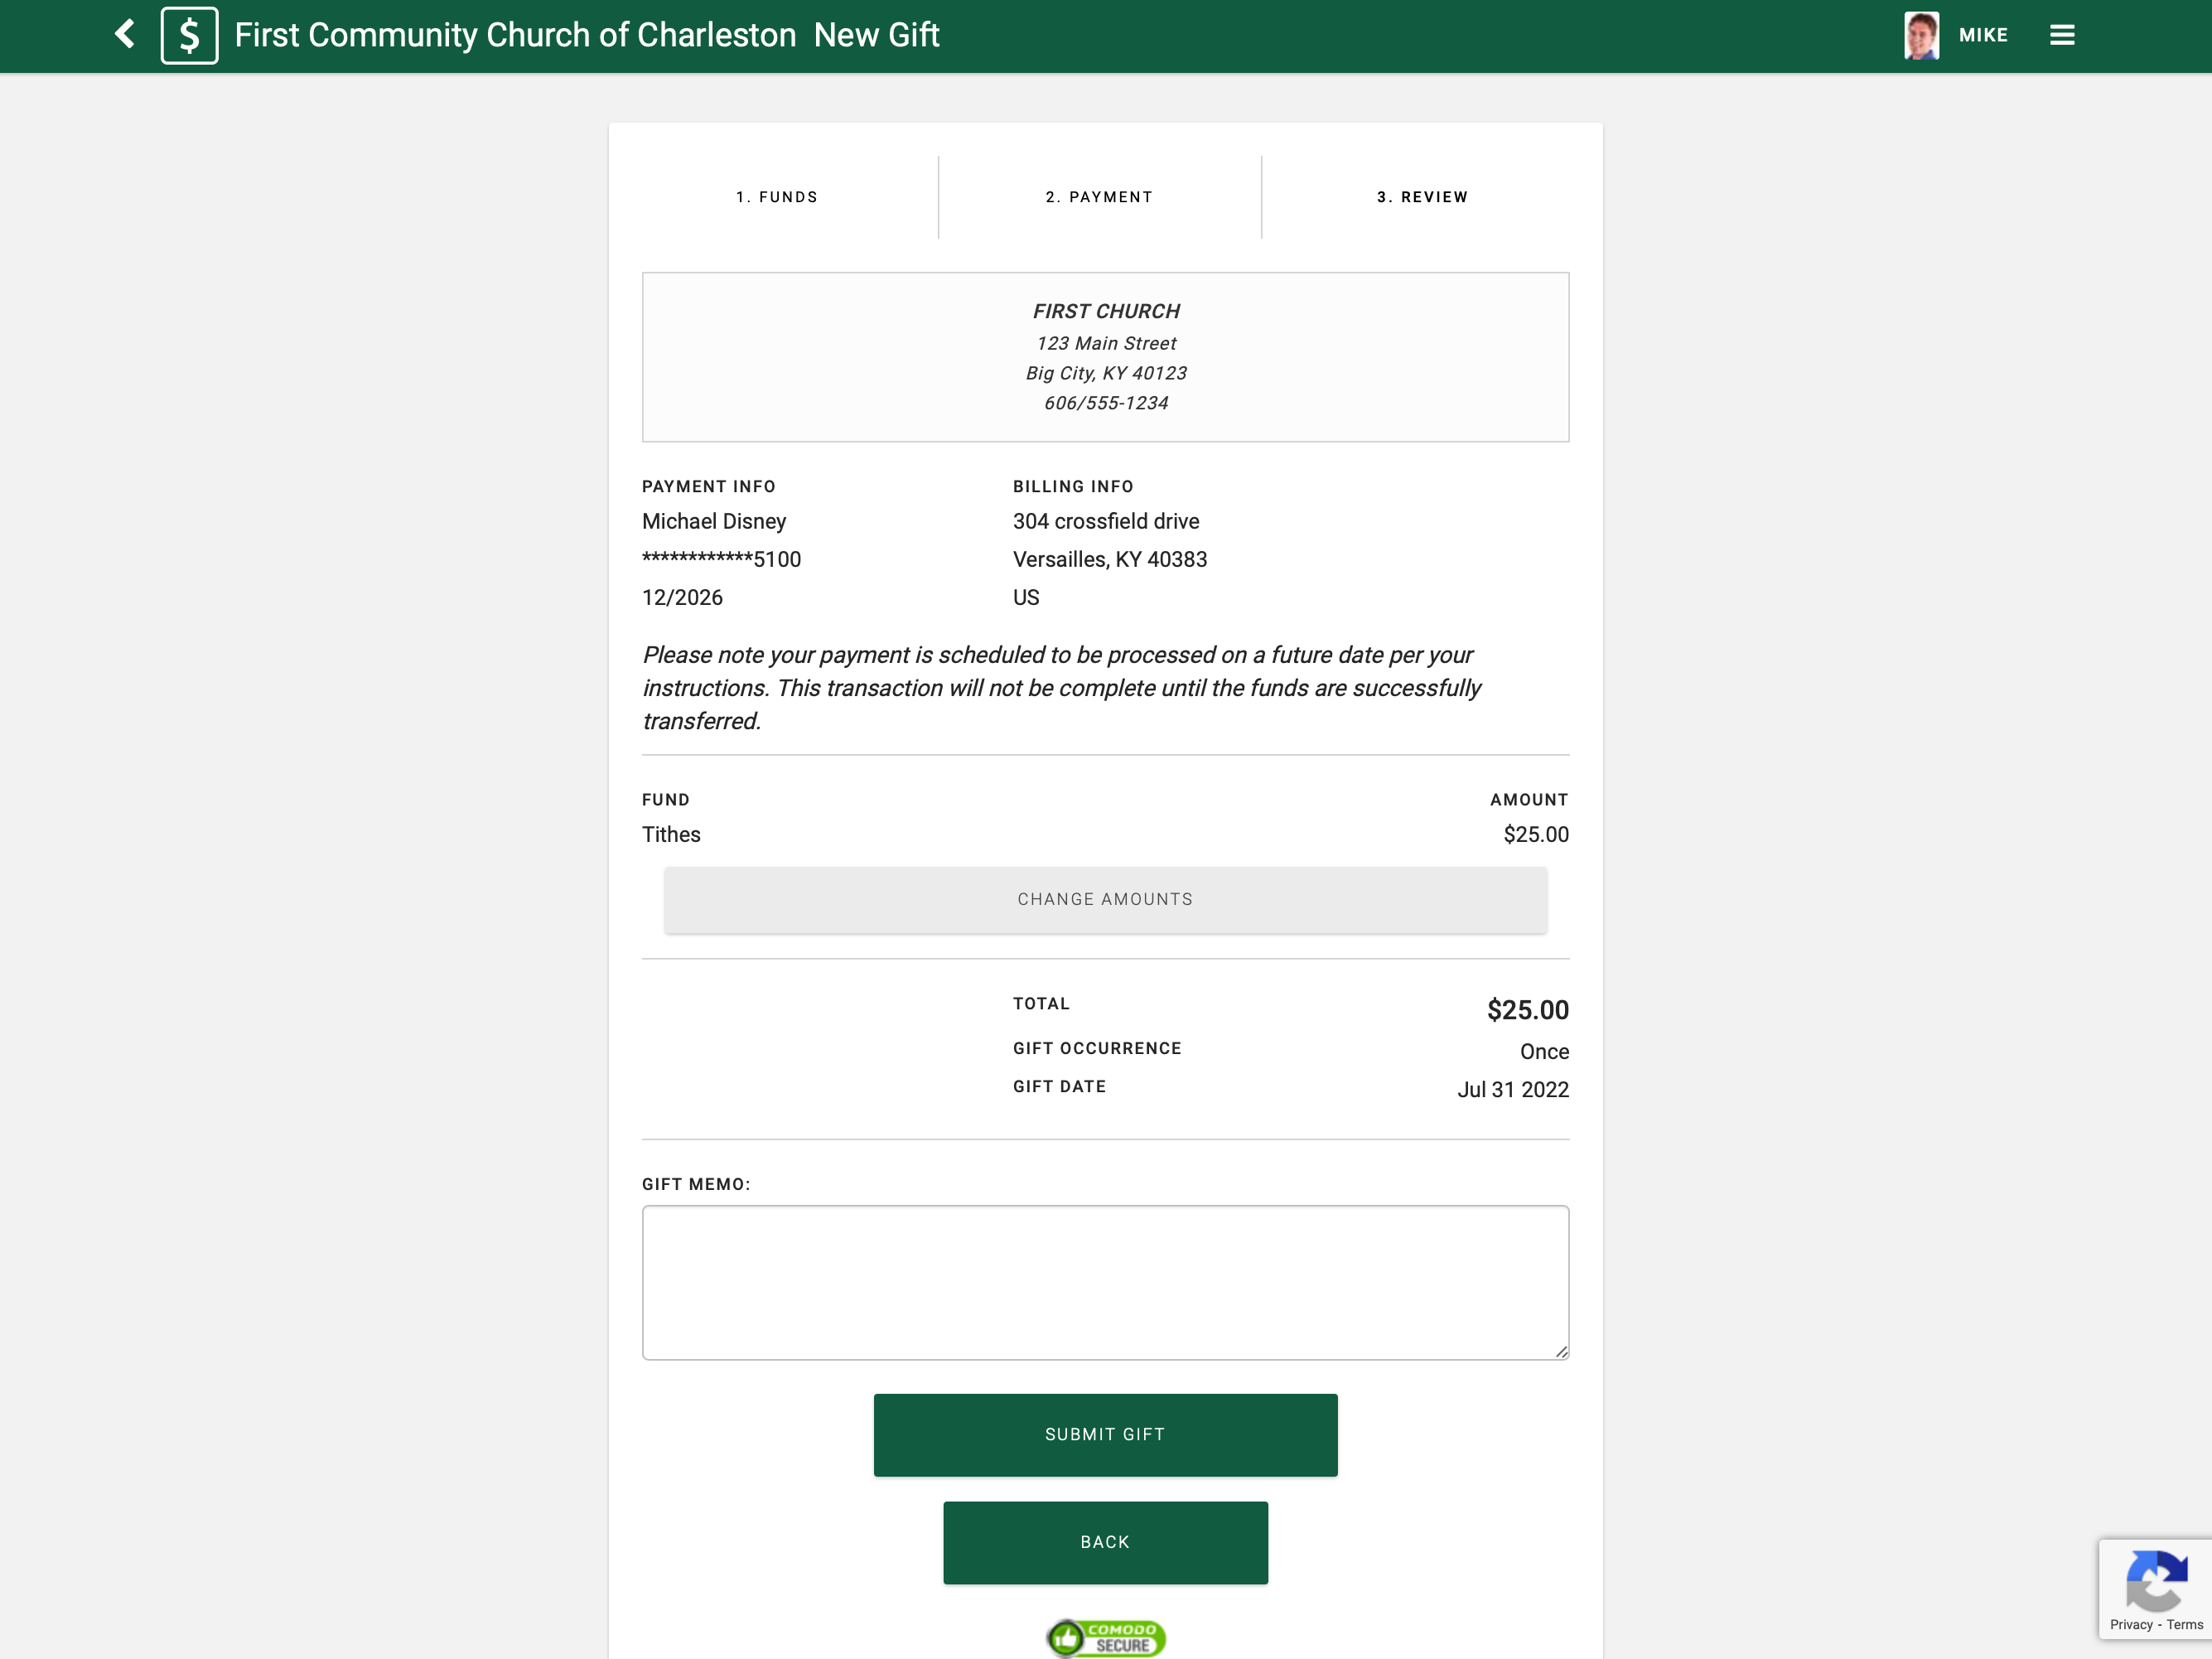Open the reCAPTCHA Privacy link

2130,1625
